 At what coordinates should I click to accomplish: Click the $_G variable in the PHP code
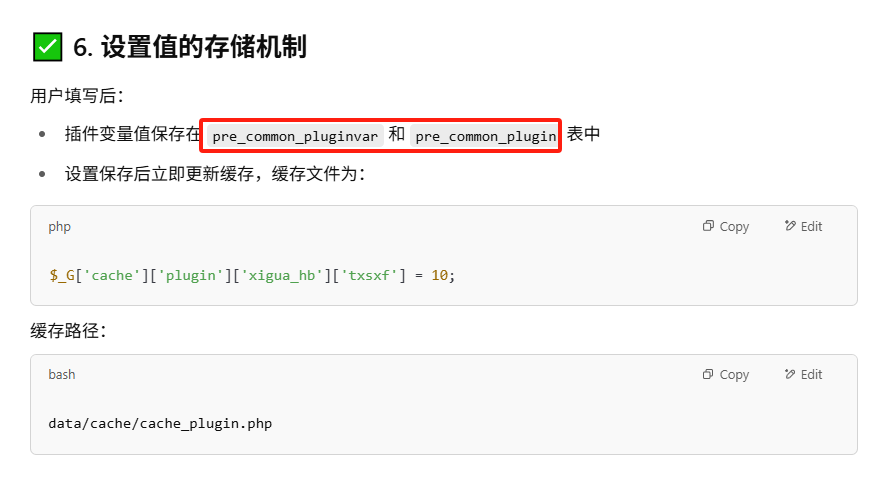60,275
